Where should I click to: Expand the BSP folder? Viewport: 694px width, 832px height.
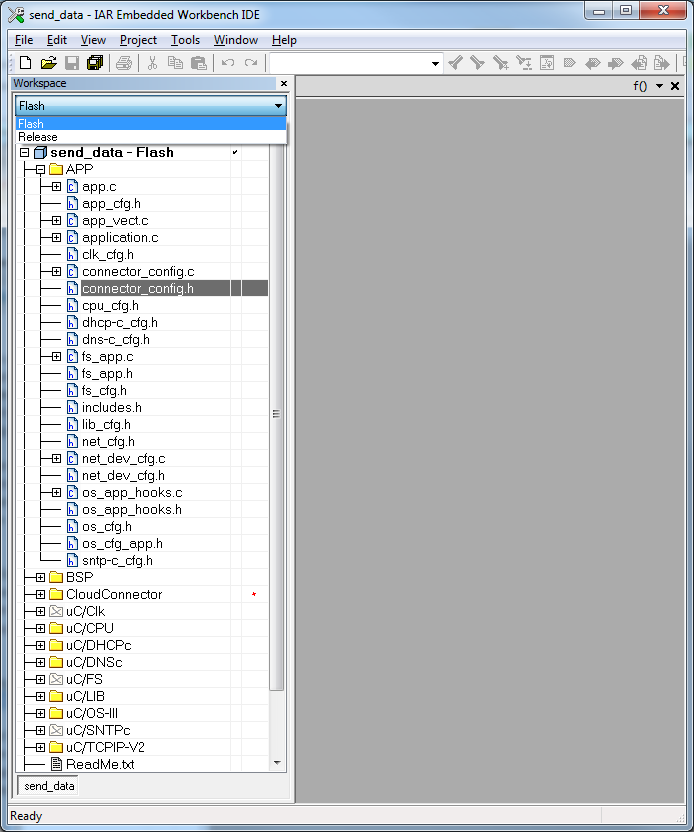click(x=40, y=578)
